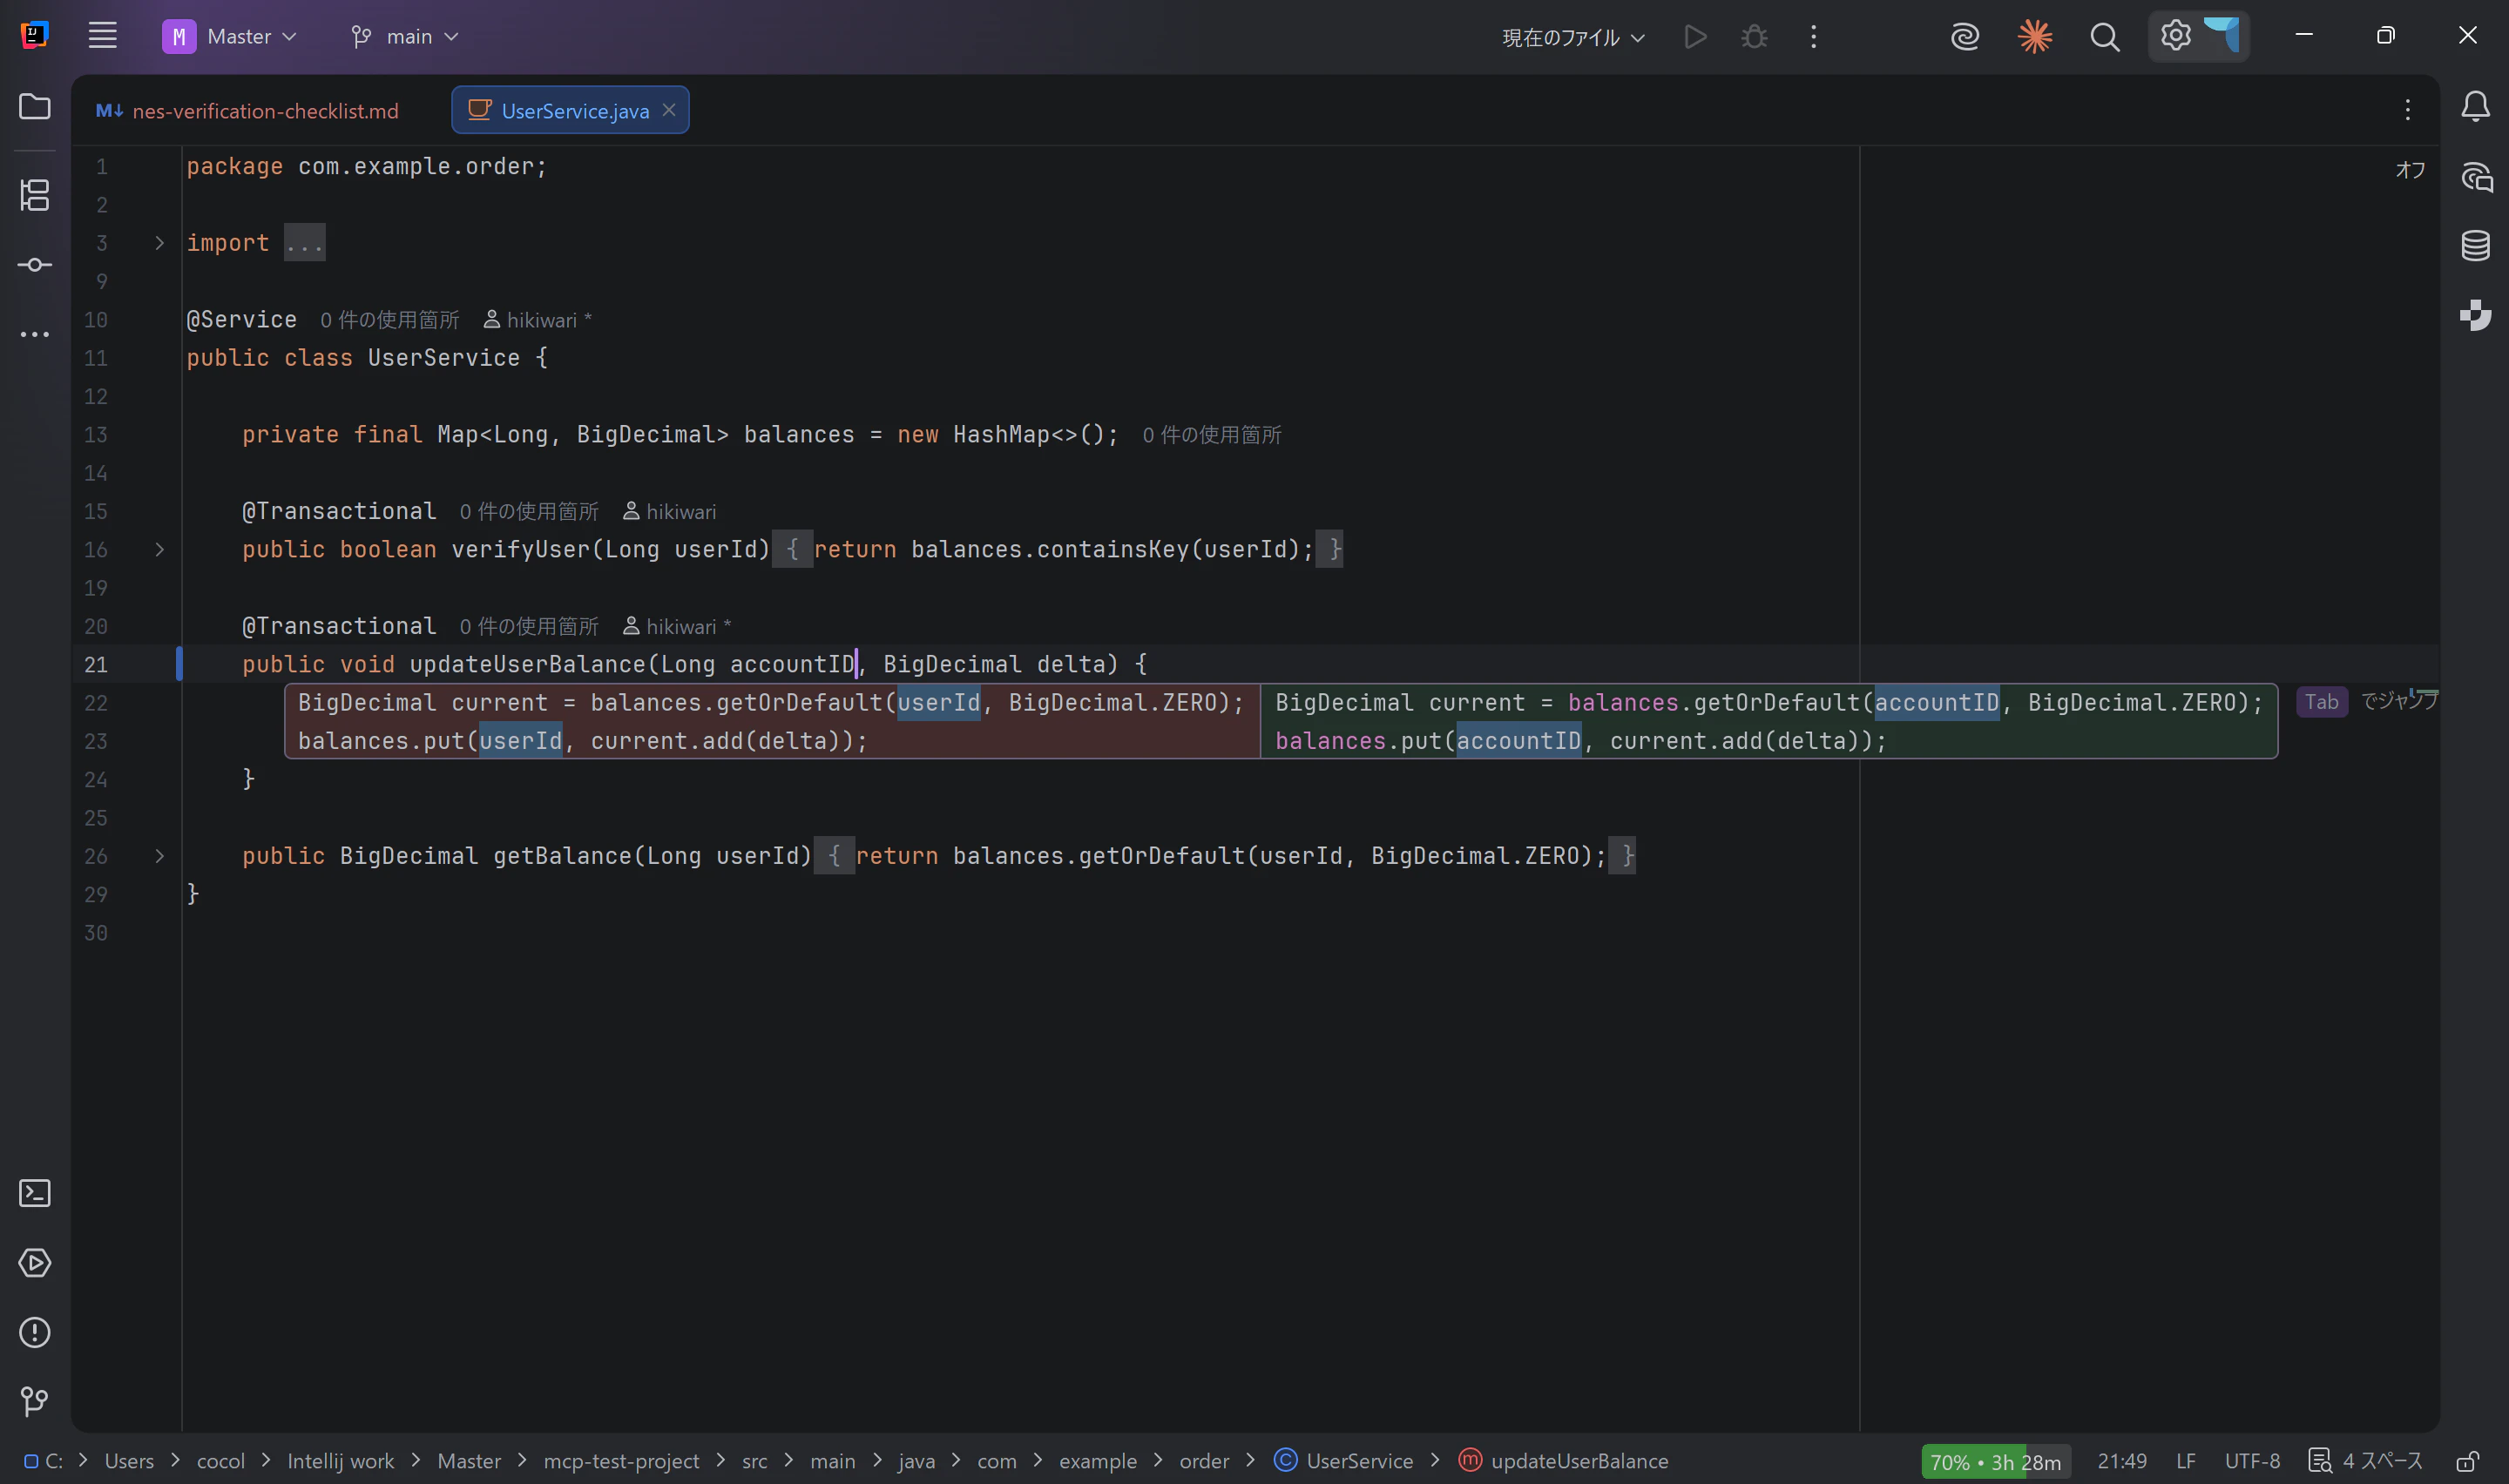2509x1484 pixels.
Task: Click the 21:49 caret position indicator
Action: [2122, 1461]
